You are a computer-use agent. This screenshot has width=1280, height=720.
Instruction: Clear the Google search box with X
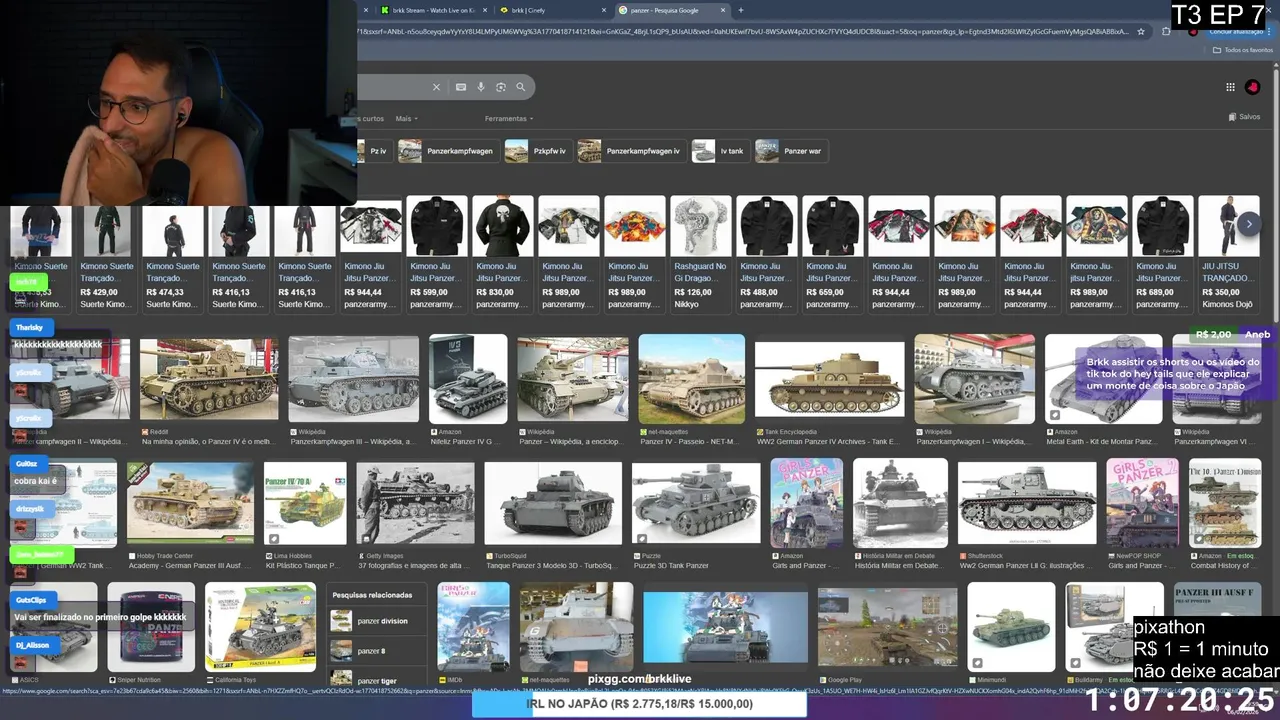436,87
